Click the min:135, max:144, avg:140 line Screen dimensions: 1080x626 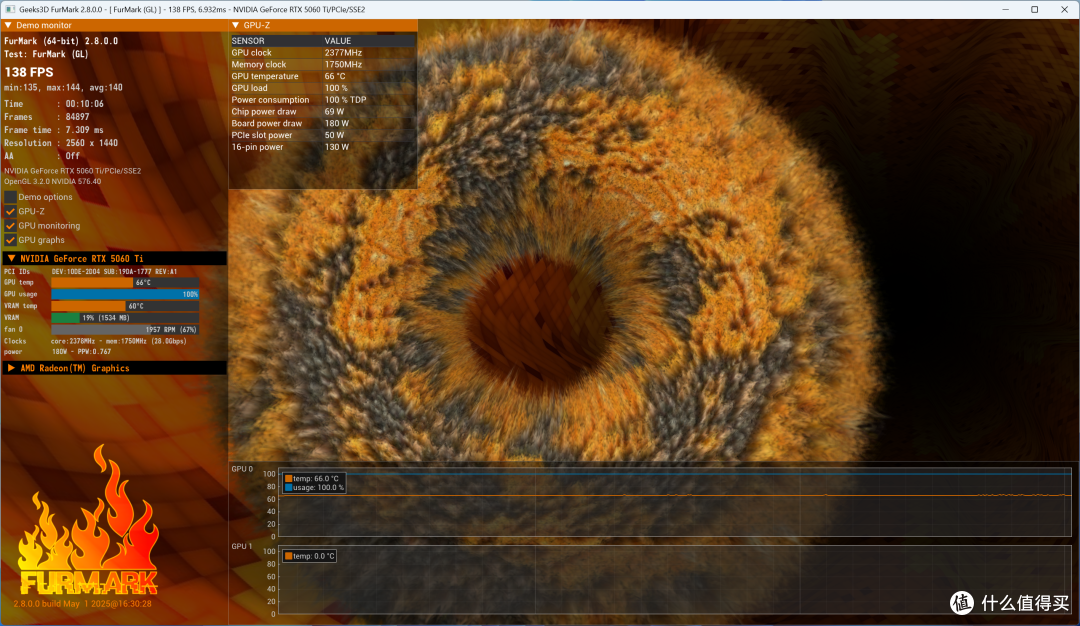click(x=63, y=87)
